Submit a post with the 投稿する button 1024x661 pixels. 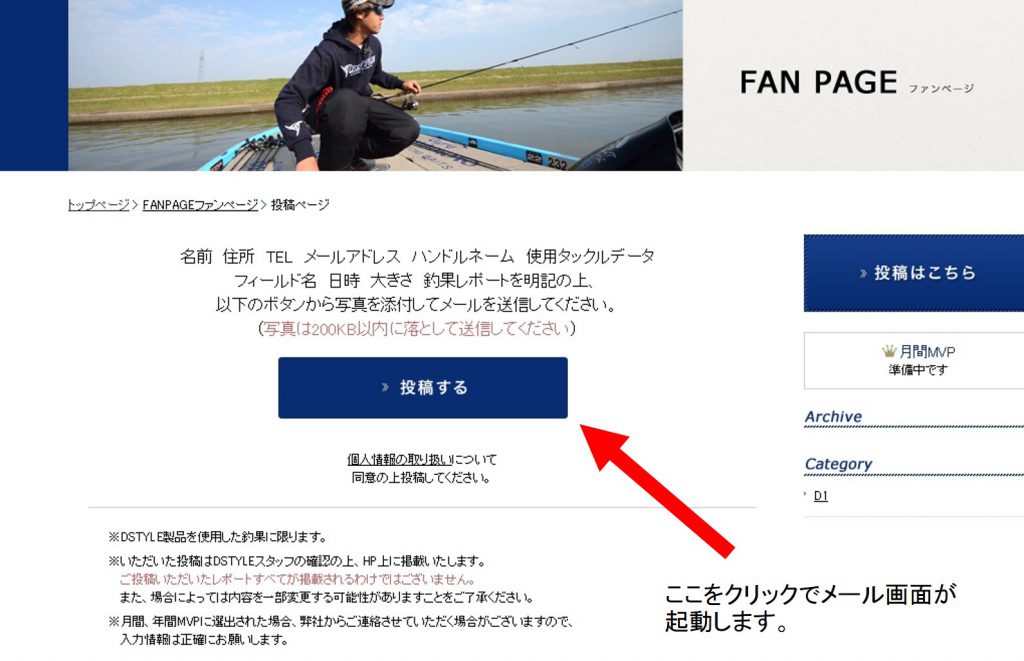(423, 387)
